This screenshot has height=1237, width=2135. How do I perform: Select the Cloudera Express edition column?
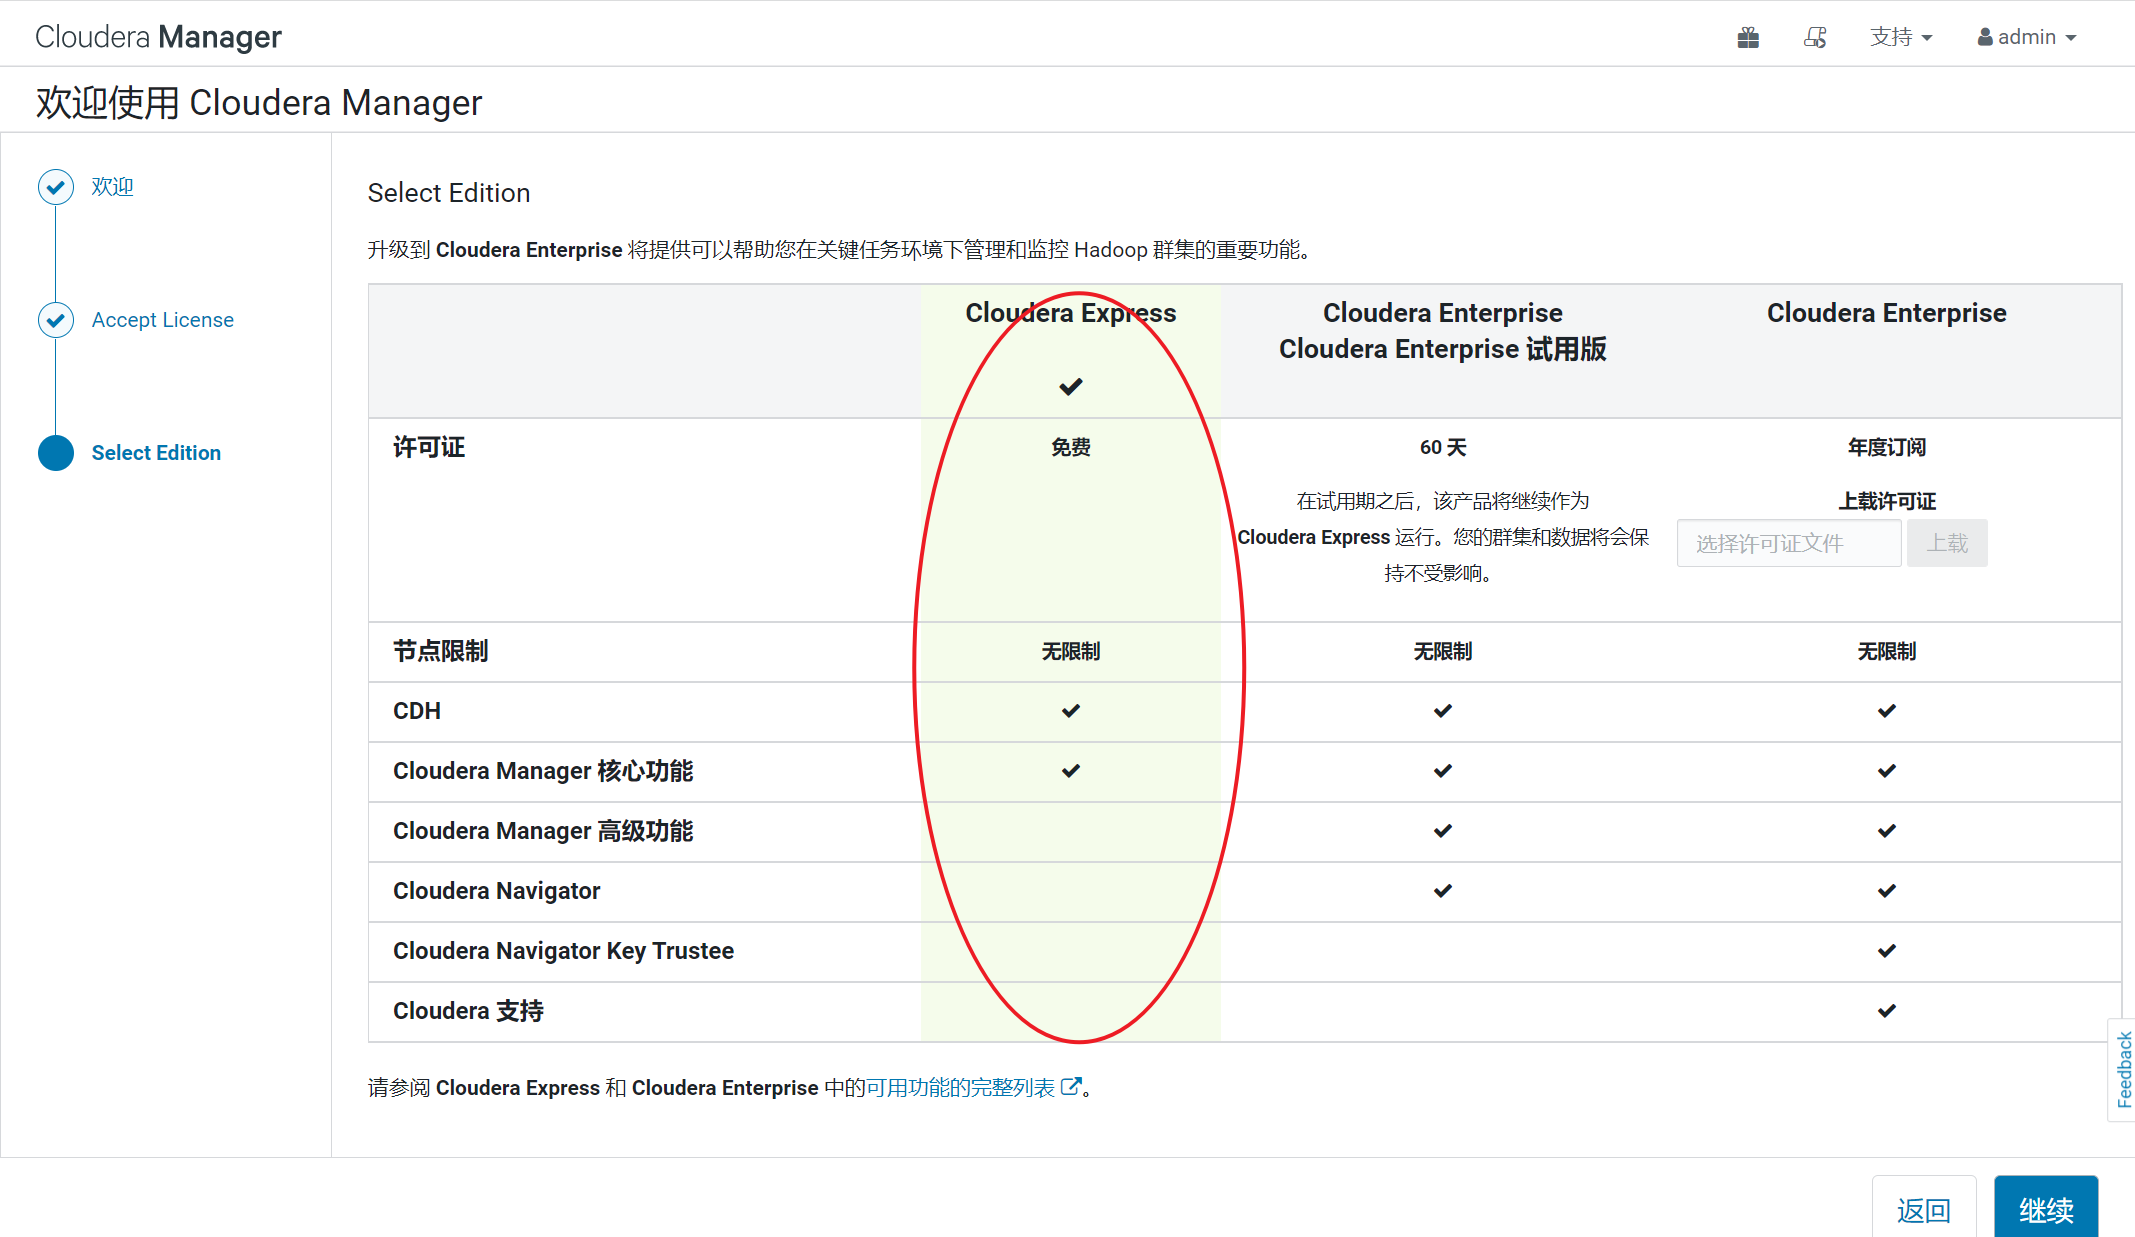tap(1070, 313)
